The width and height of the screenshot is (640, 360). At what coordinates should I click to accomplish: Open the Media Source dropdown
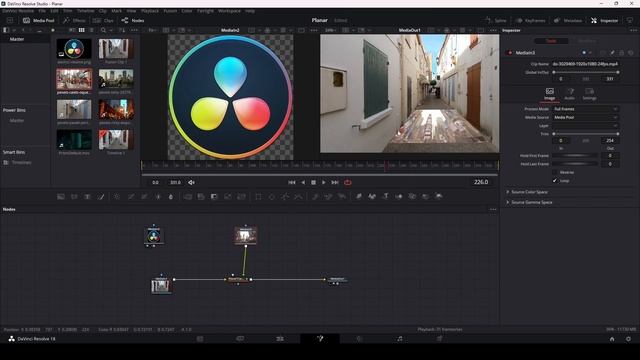tap(586, 117)
